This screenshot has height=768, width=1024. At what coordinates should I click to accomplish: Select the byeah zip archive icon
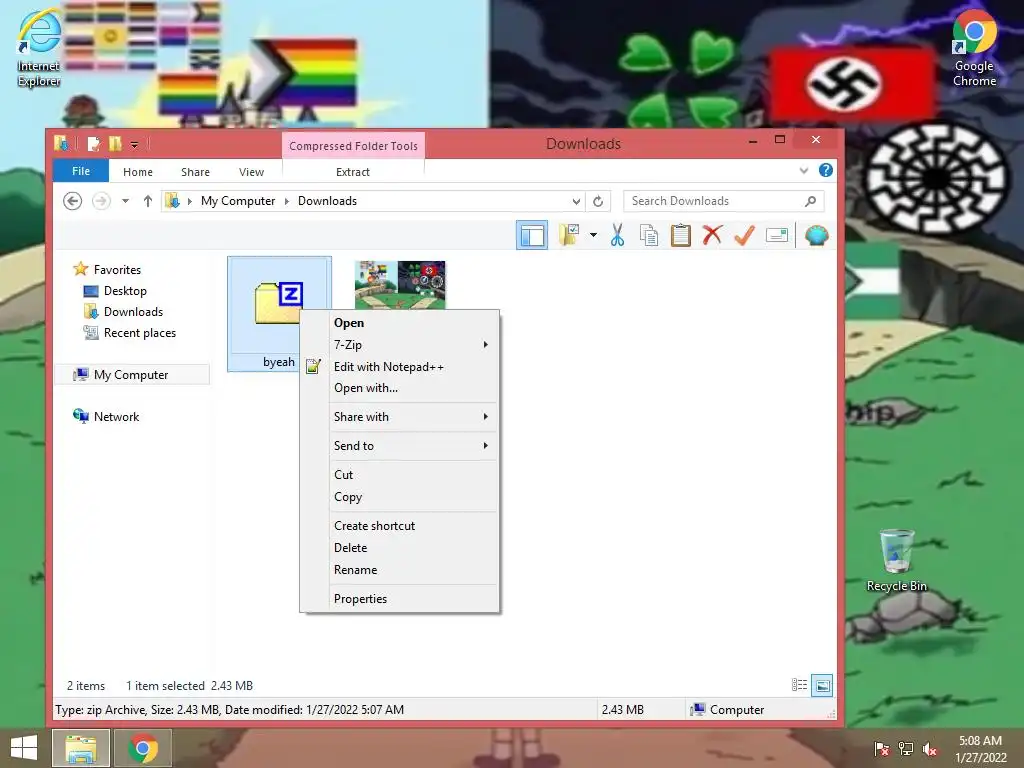pyautogui.click(x=279, y=302)
